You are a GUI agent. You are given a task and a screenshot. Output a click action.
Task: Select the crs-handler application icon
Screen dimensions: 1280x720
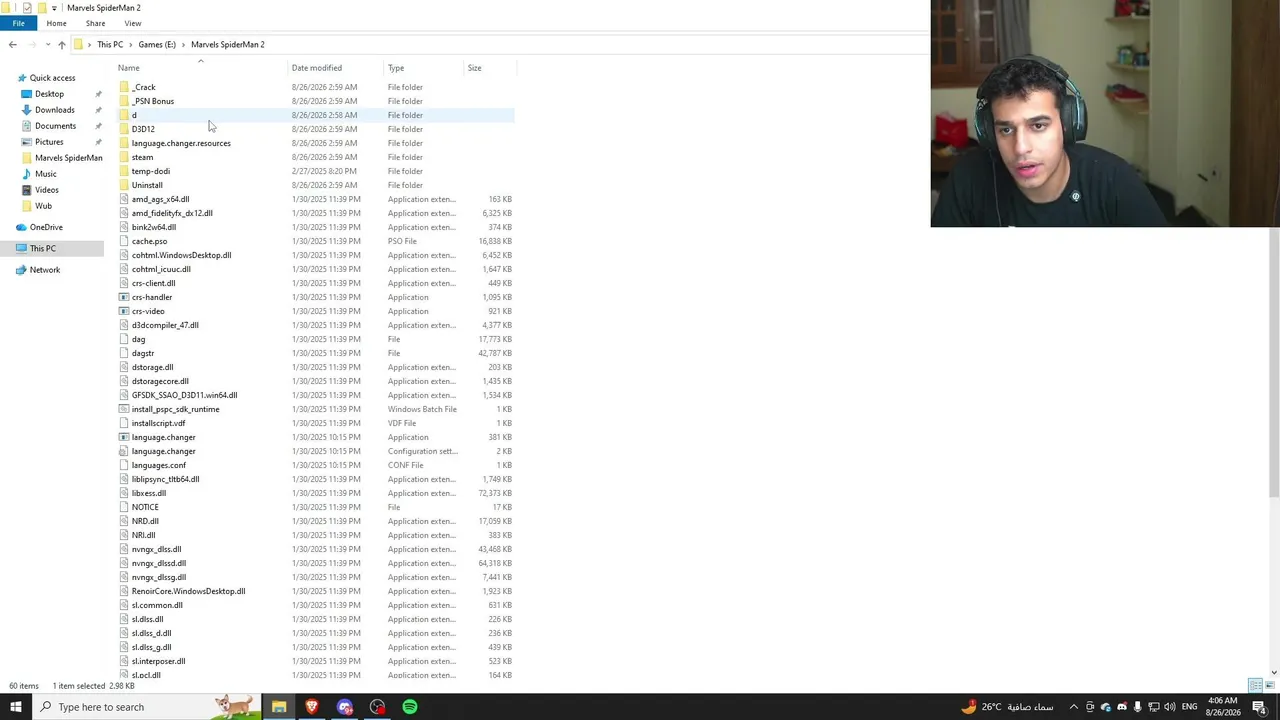click(124, 297)
